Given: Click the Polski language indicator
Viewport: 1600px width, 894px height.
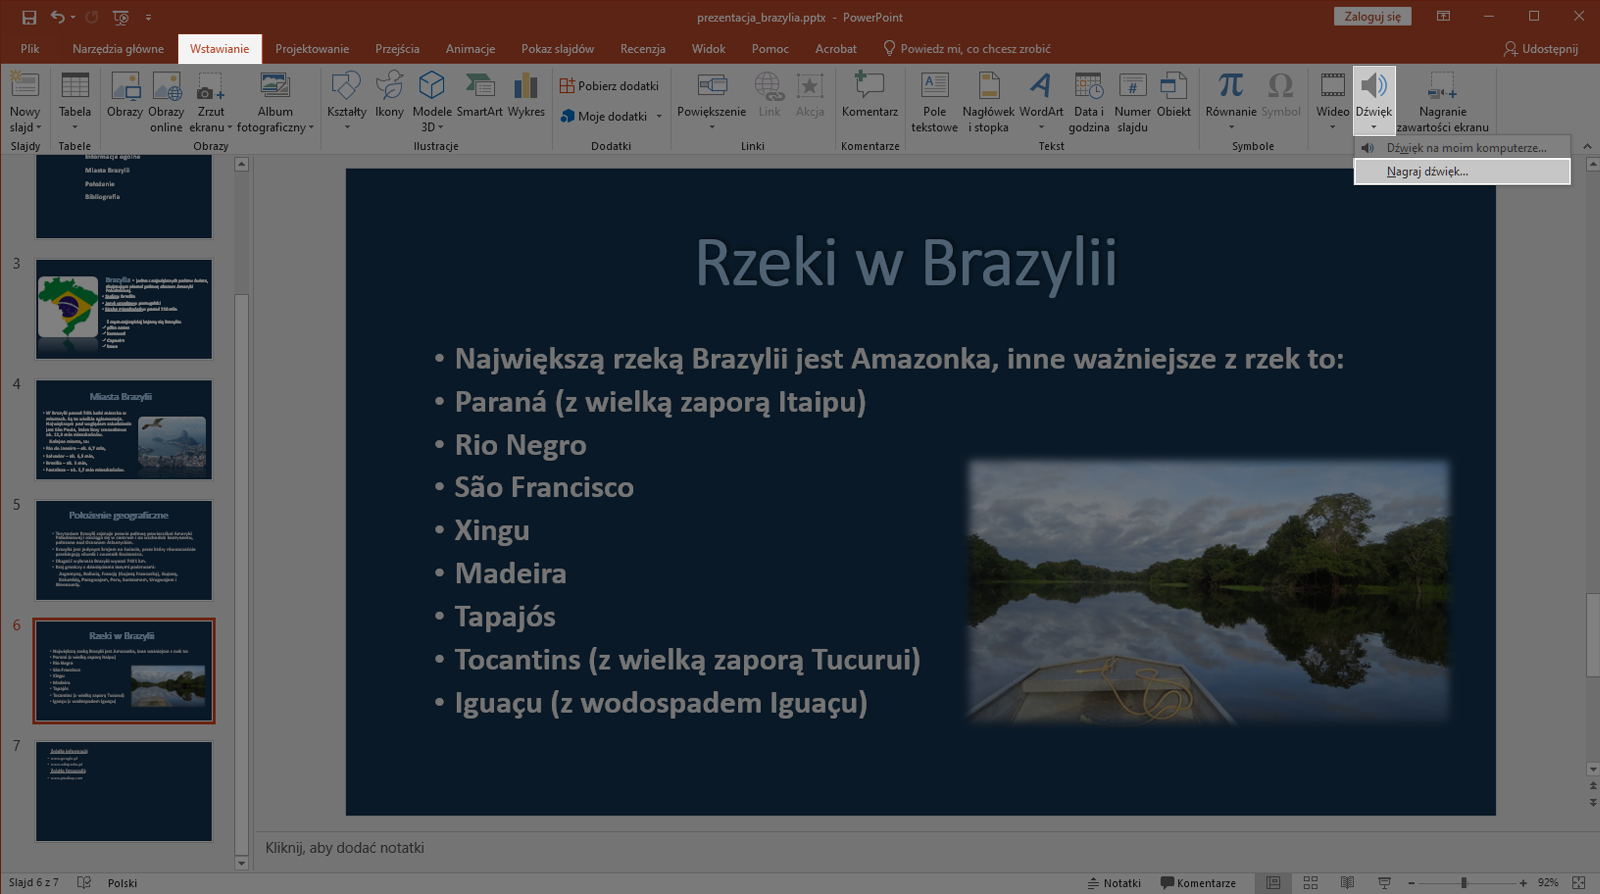Looking at the screenshot, I should [122, 883].
